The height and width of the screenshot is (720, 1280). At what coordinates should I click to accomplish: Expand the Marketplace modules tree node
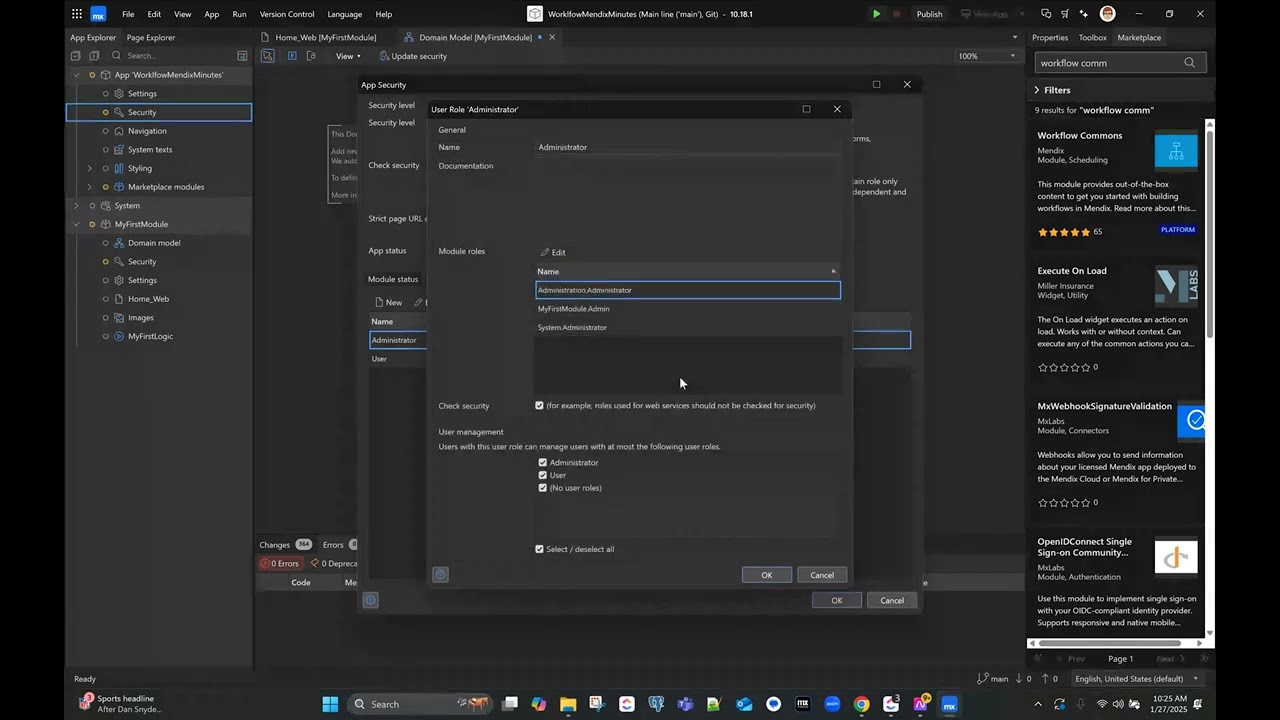(90, 187)
